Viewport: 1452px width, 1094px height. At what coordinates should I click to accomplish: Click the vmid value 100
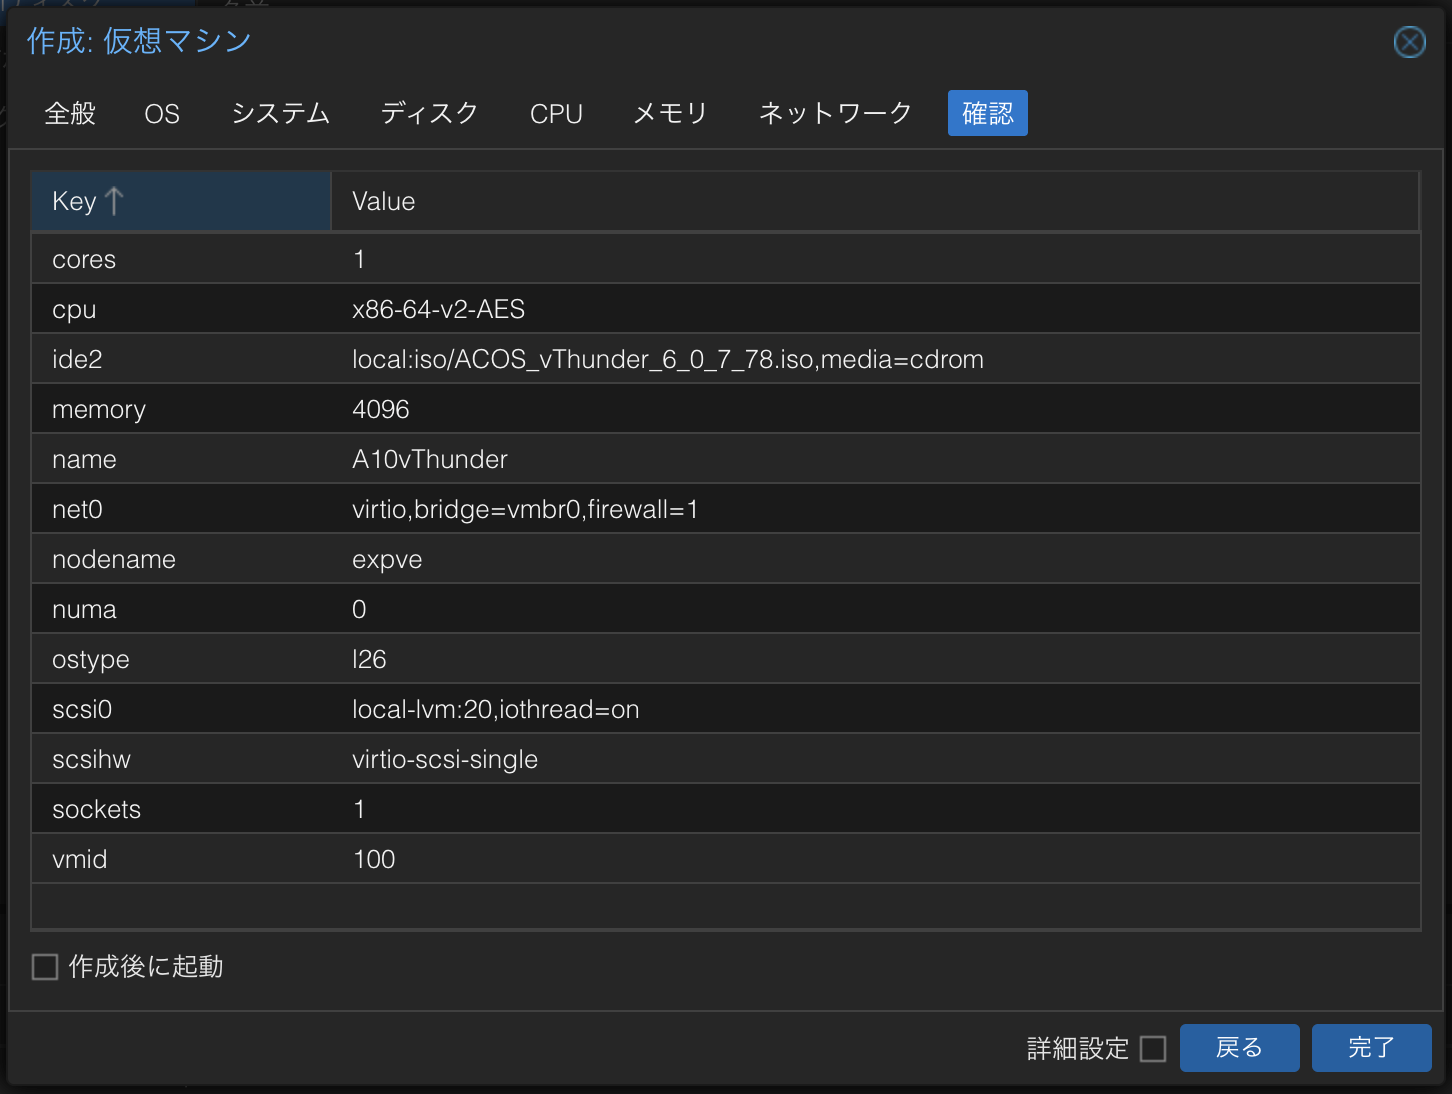[x=374, y=859]
